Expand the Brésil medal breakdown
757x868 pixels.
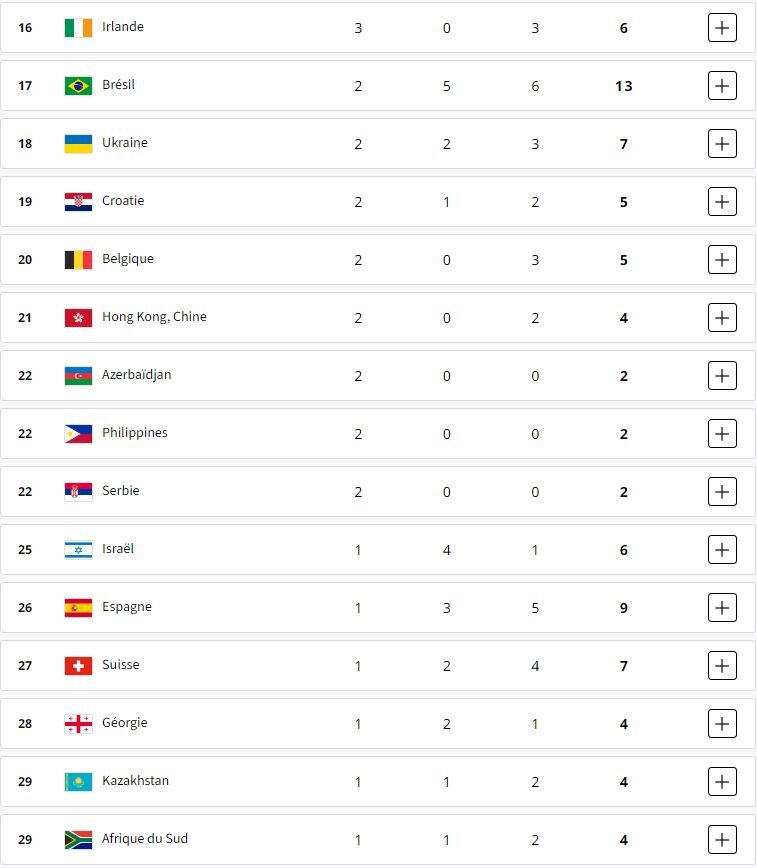pyautogui.click(x=722, y=86)
